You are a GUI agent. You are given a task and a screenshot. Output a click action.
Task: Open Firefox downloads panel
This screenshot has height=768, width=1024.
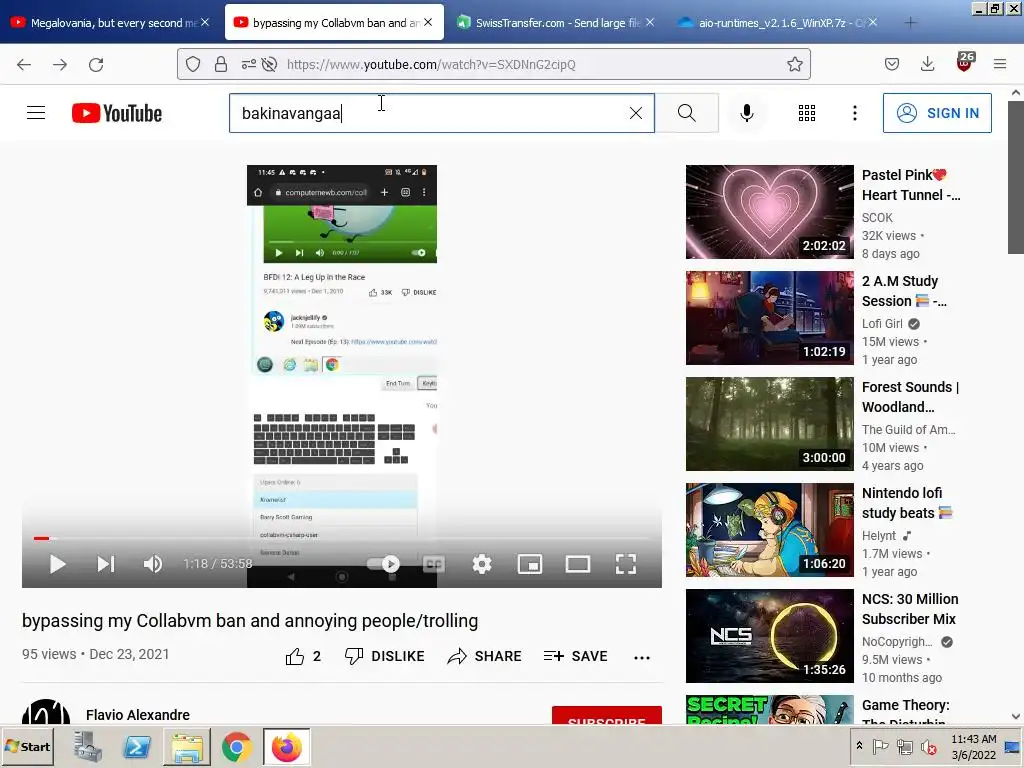point(927,64)
